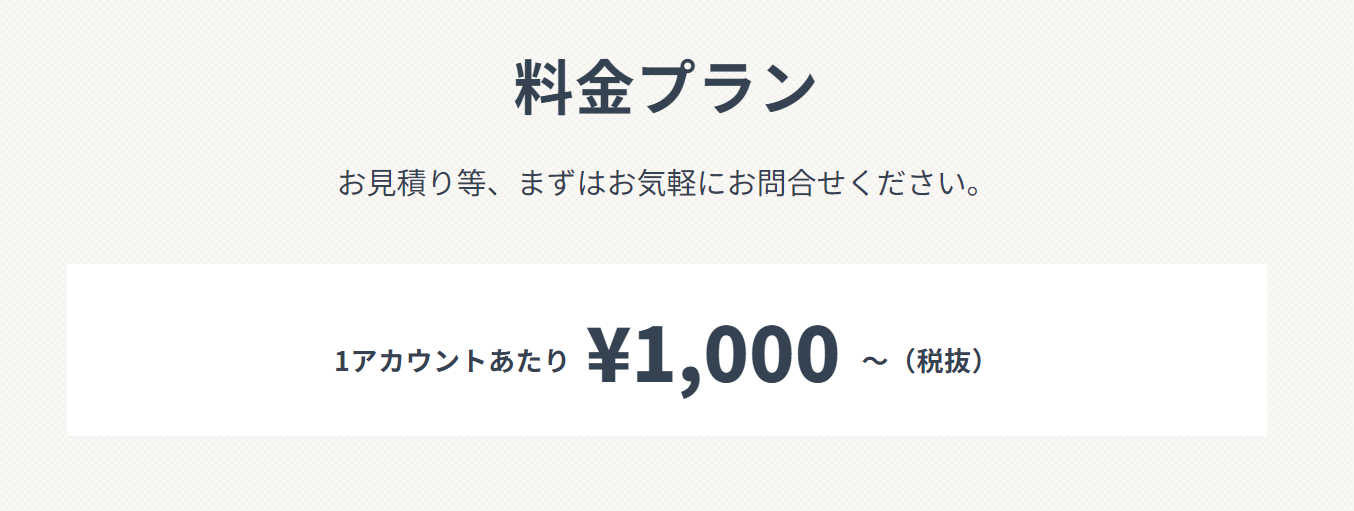Click the ¥ yen symbol
This screenshot has height=511, width=1354.
click(609, 356)
